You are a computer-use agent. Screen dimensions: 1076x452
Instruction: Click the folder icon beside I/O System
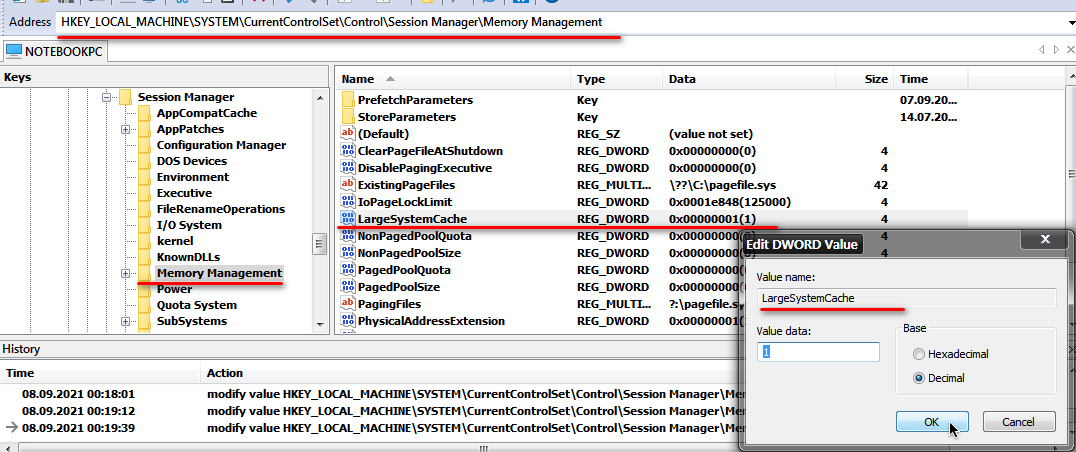[144, 225]
